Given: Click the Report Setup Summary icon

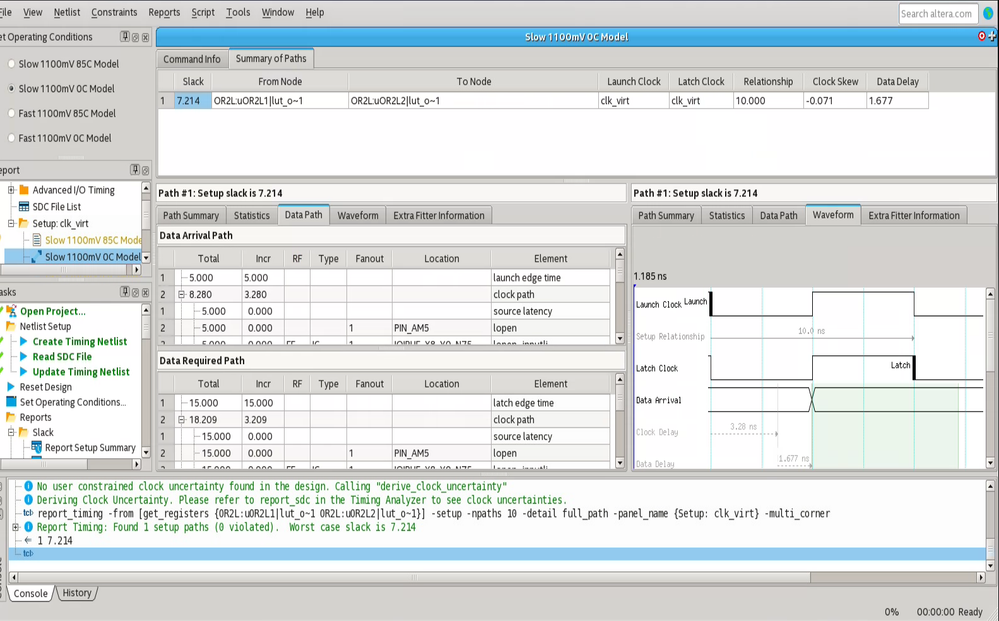Looking at the screenshot, I should tap(36, 448).
